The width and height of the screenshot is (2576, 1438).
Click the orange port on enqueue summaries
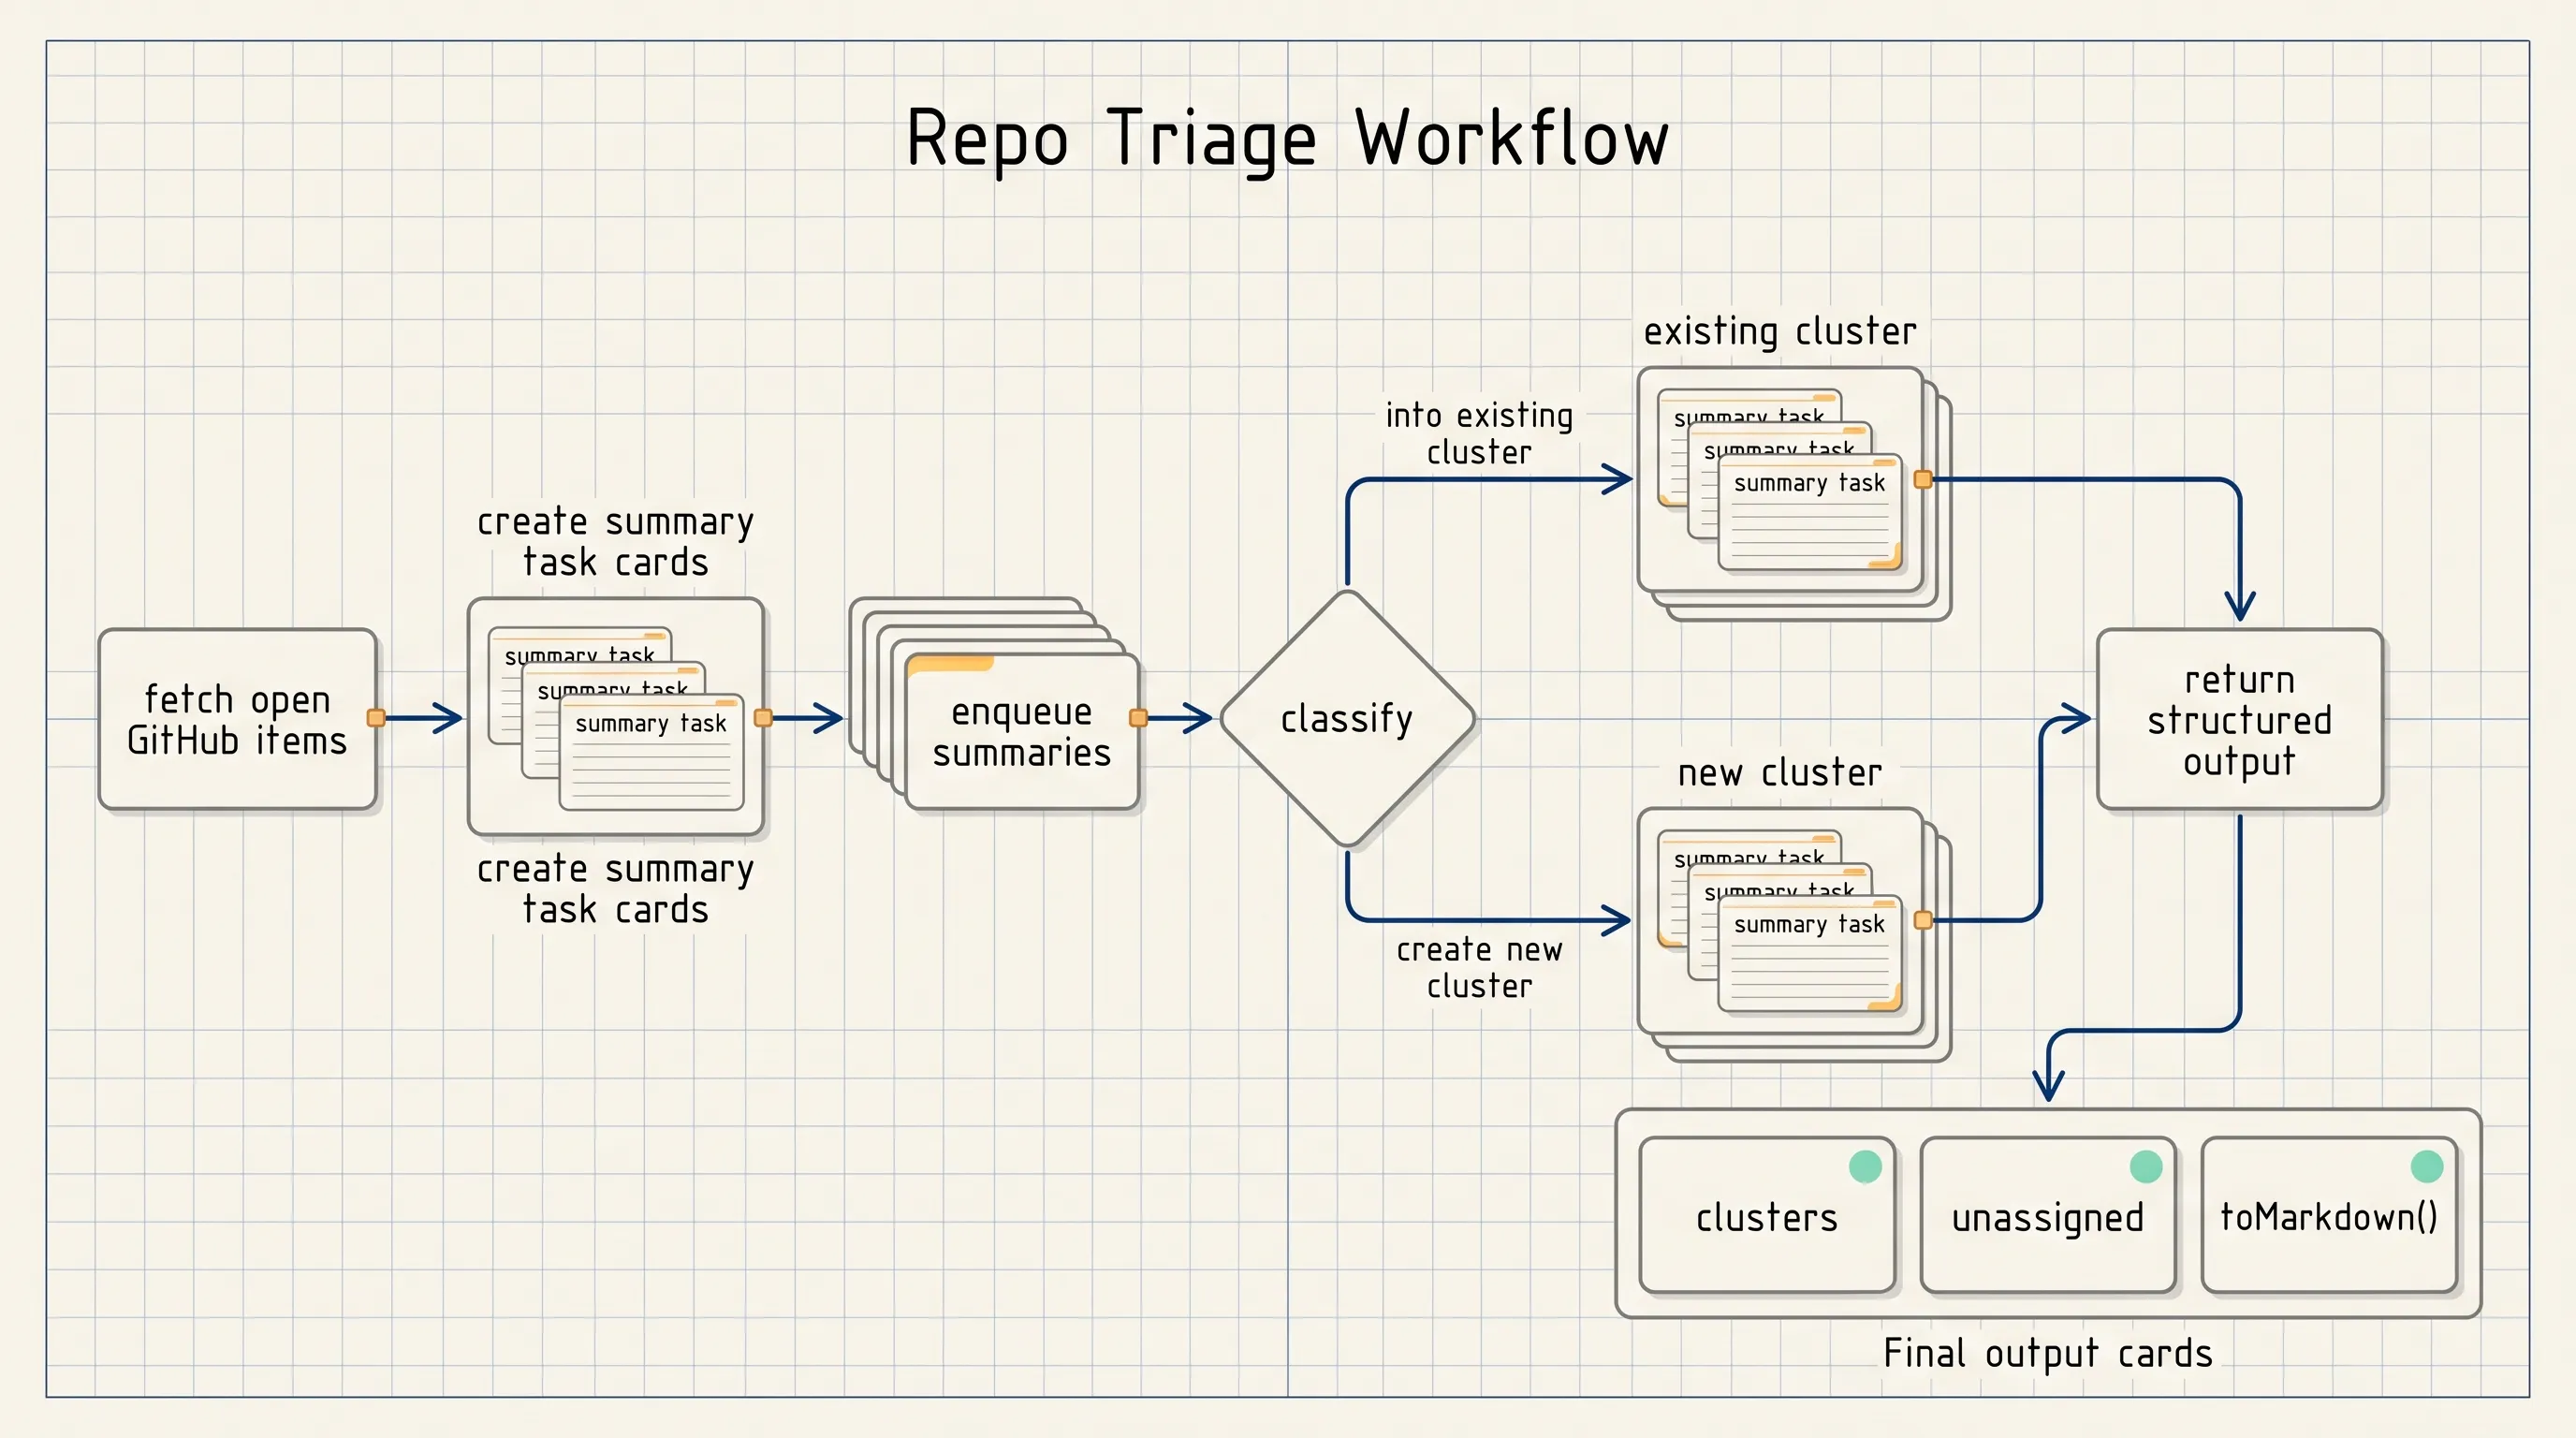tap(1138, 718)
